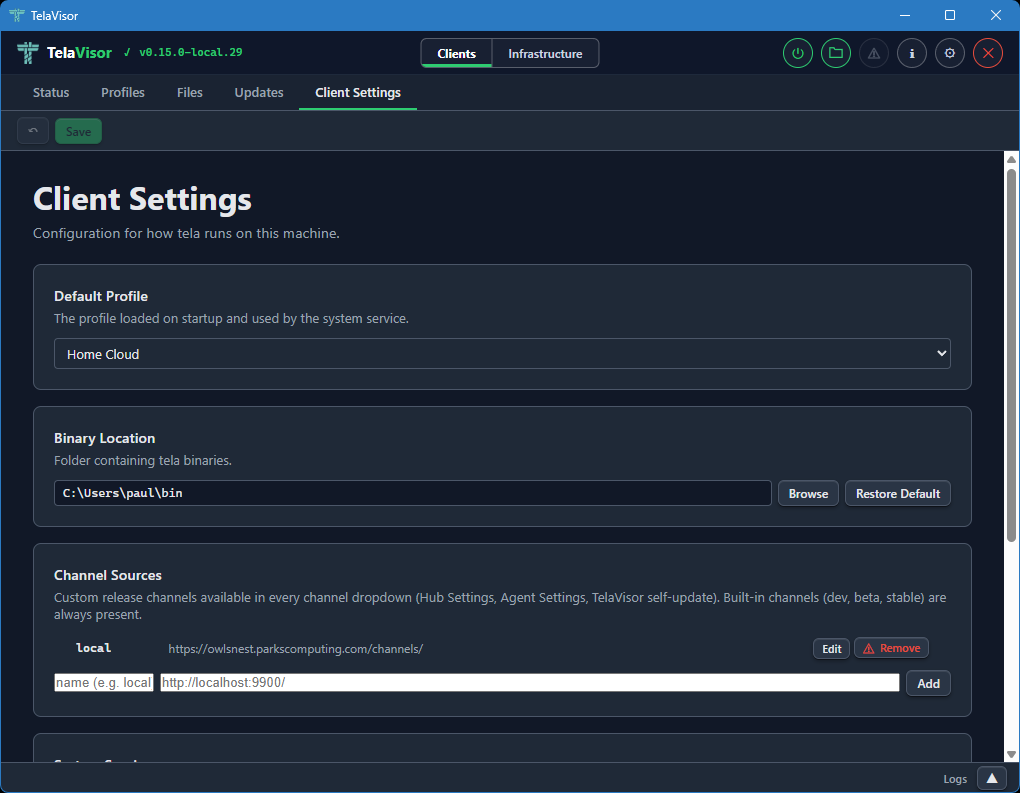Click the Binary Location heading
The image size is (1020, 793).
(104, 438)
